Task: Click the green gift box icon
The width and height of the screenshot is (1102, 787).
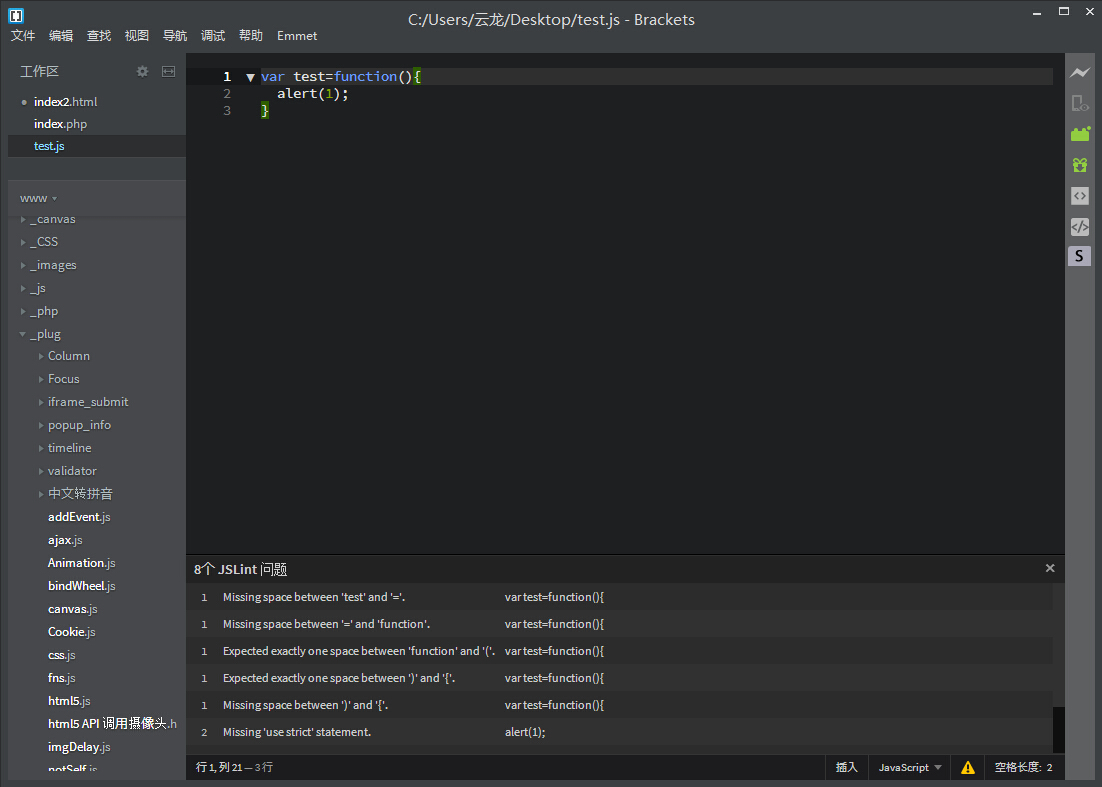Action: [x=1079, y=165]
